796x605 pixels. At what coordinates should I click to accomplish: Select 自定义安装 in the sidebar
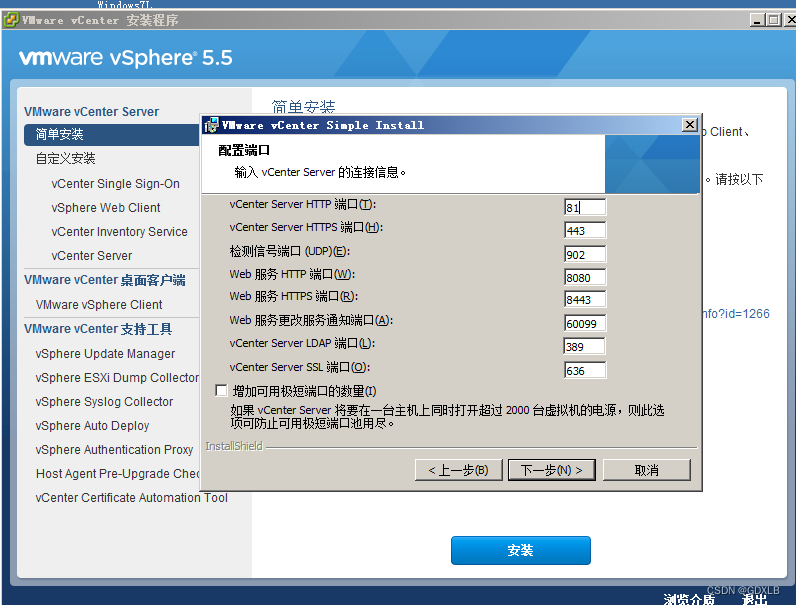[x=65, y=158]
